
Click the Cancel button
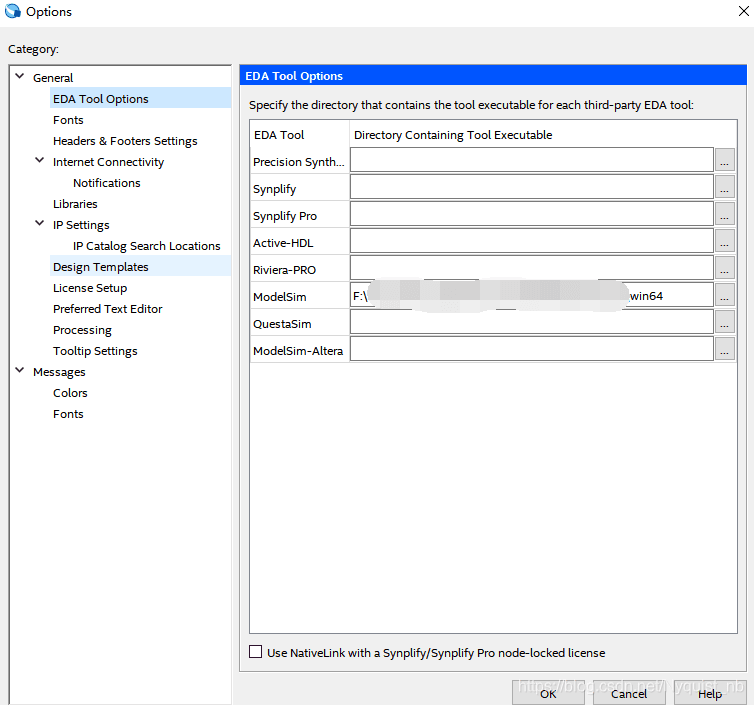[x=629, y=693]
